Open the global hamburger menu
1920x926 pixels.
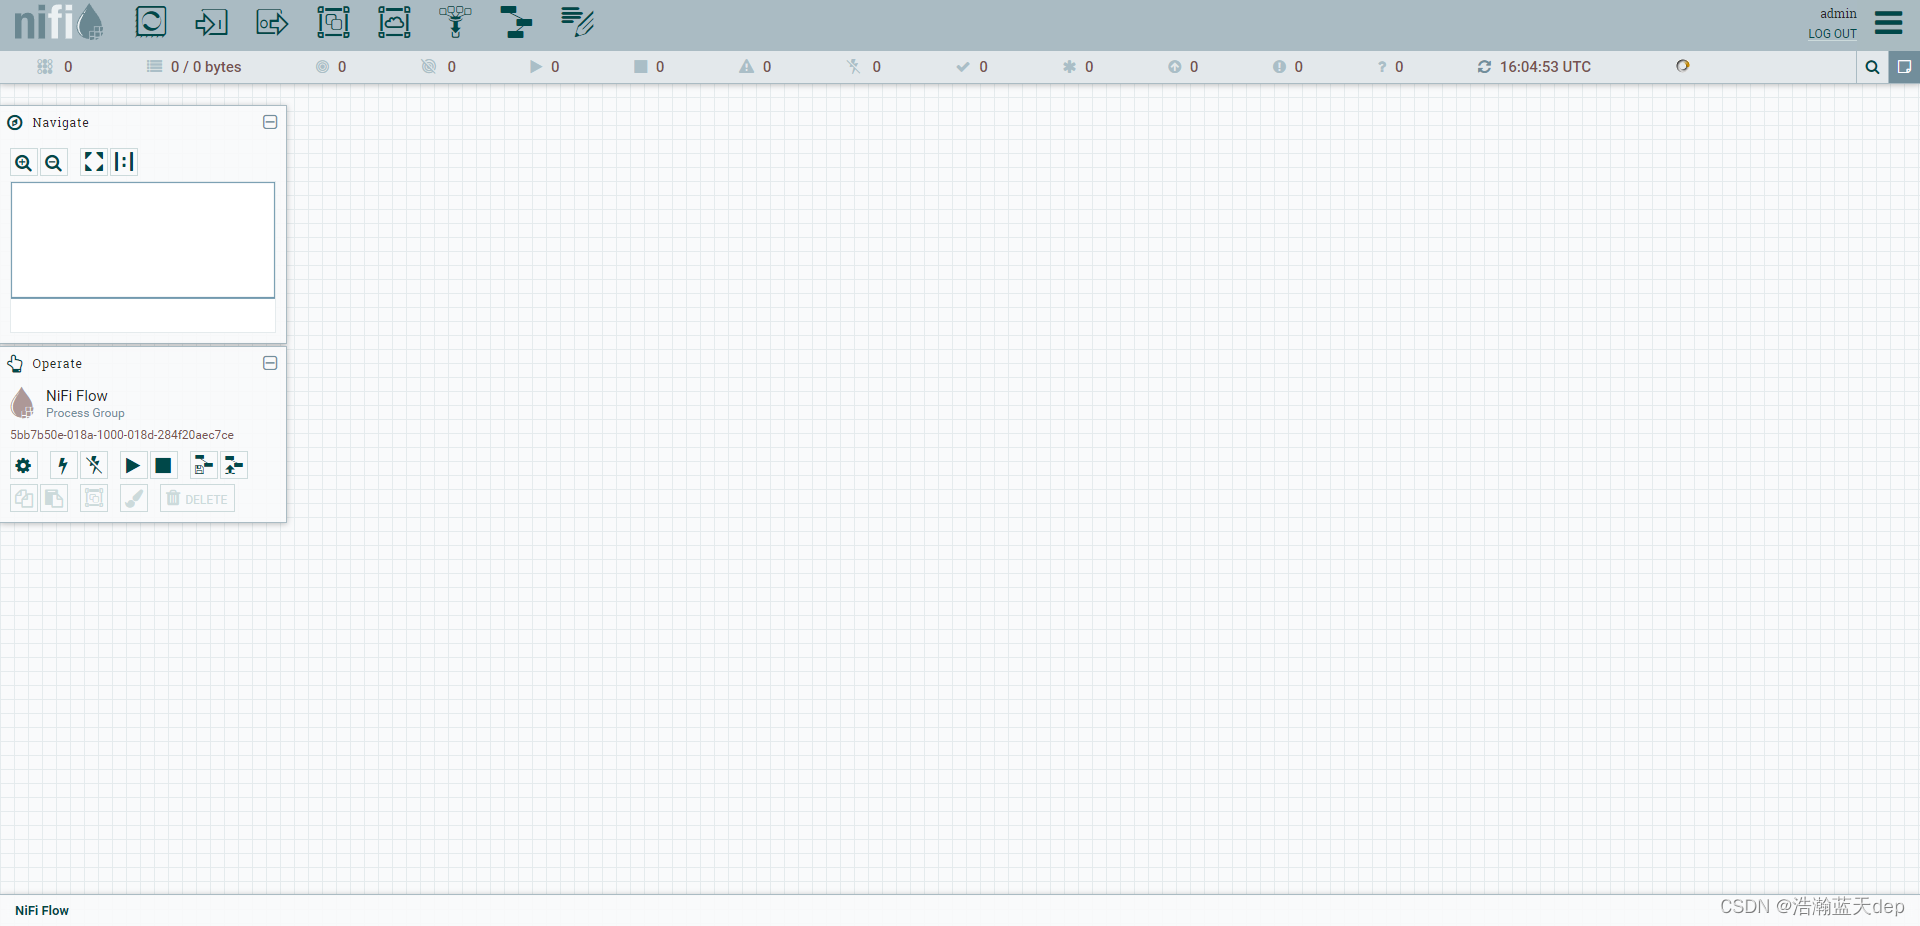[1888, 23]
